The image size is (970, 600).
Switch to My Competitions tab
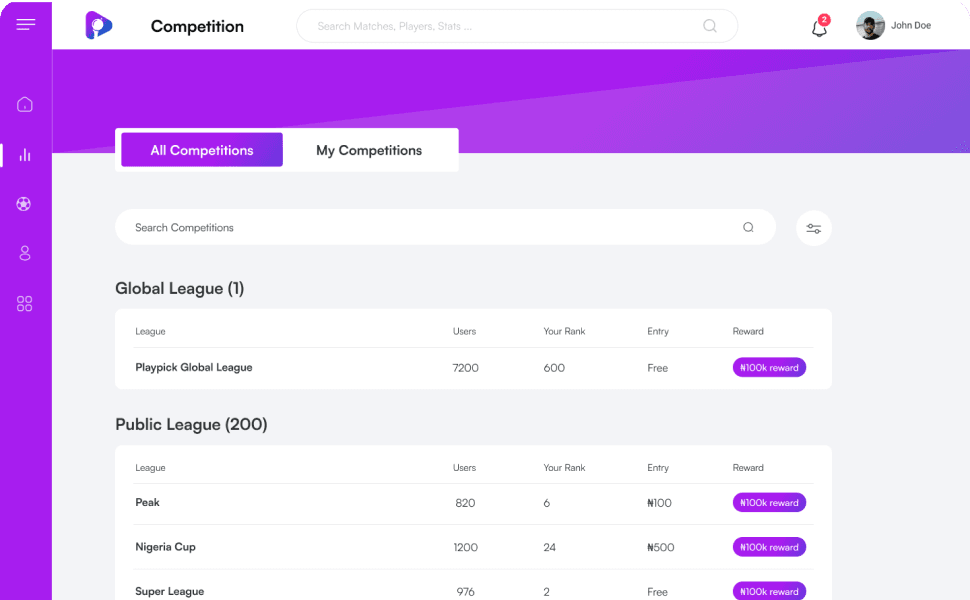click(x=369, y=150)
